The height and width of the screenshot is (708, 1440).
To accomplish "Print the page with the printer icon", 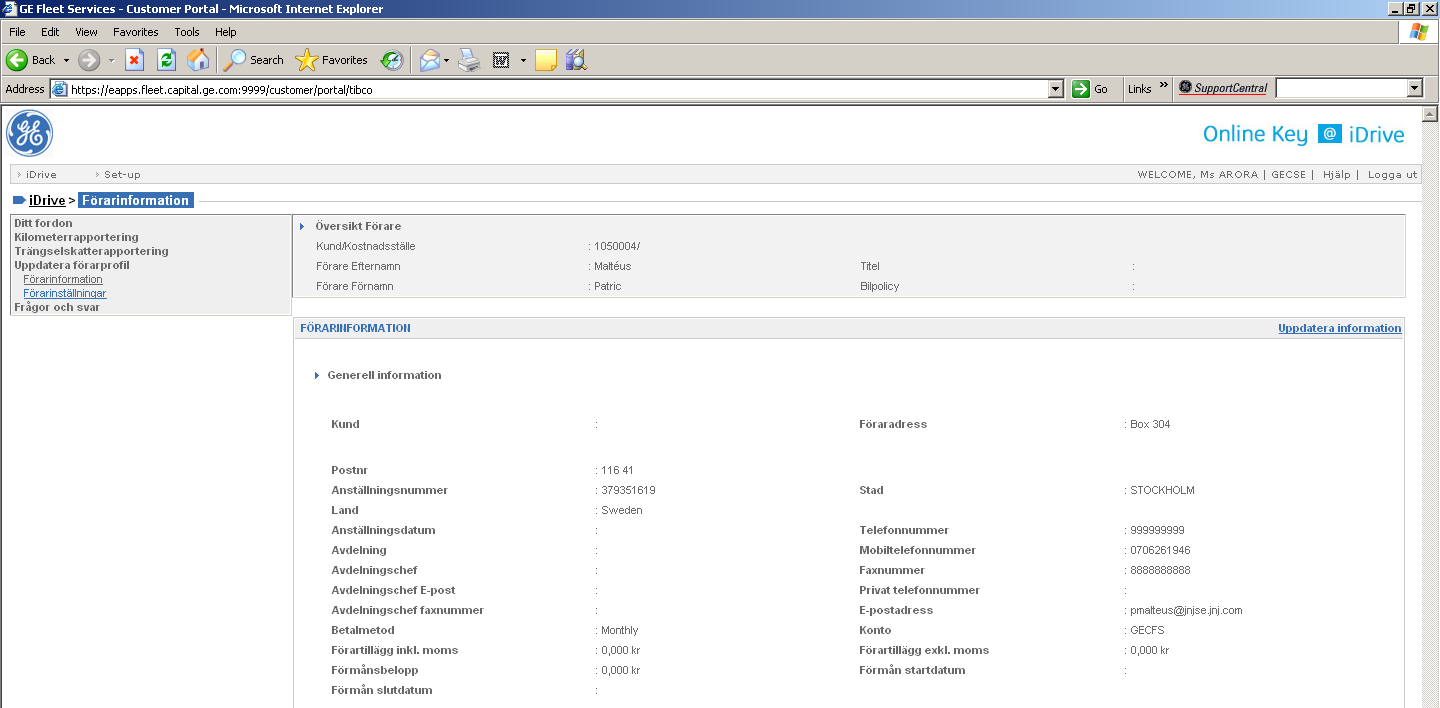I will (469, 60).
